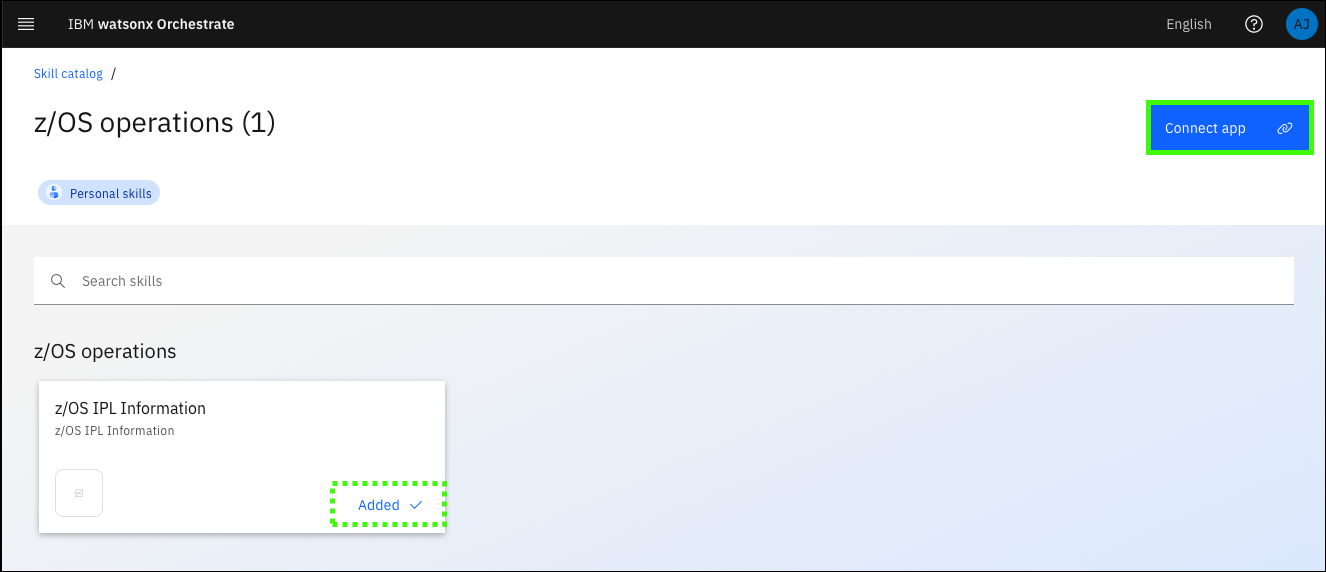Click the Connect app button

pyautogui.click(x=1229, y=128)
